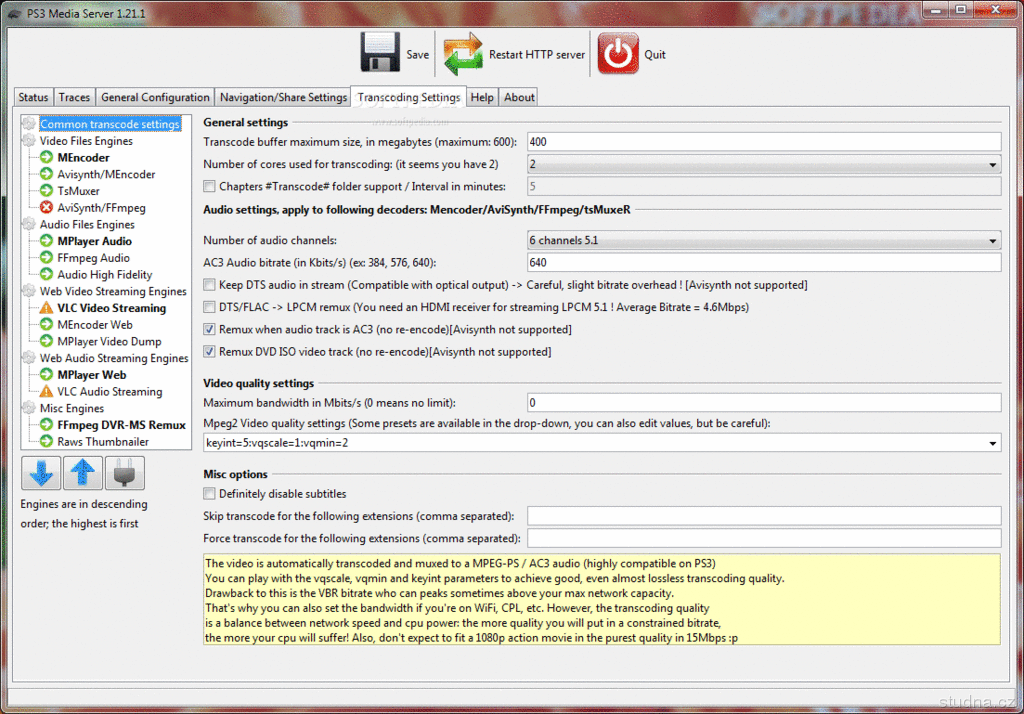Open the About tab
The height and width of the screenshot is (714, 1024).
click(x=519, y=97)
